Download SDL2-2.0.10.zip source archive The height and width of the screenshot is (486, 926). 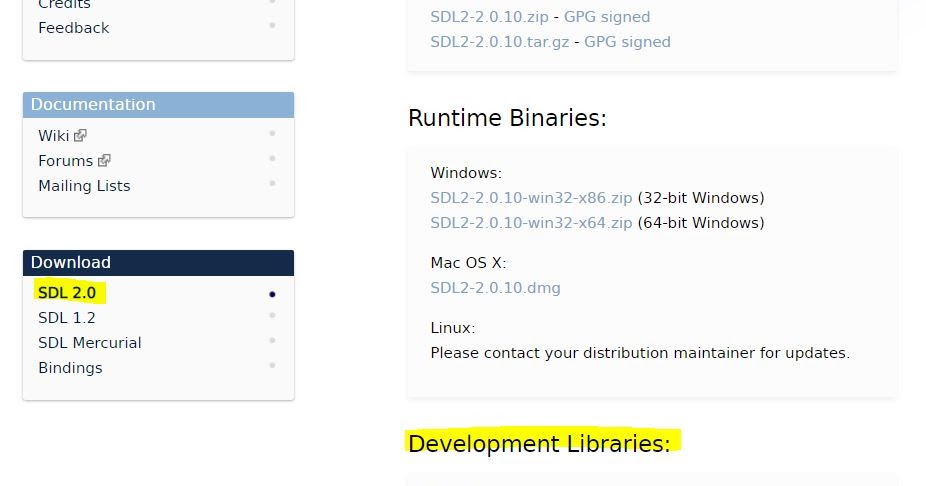click(x=490, y=17)
